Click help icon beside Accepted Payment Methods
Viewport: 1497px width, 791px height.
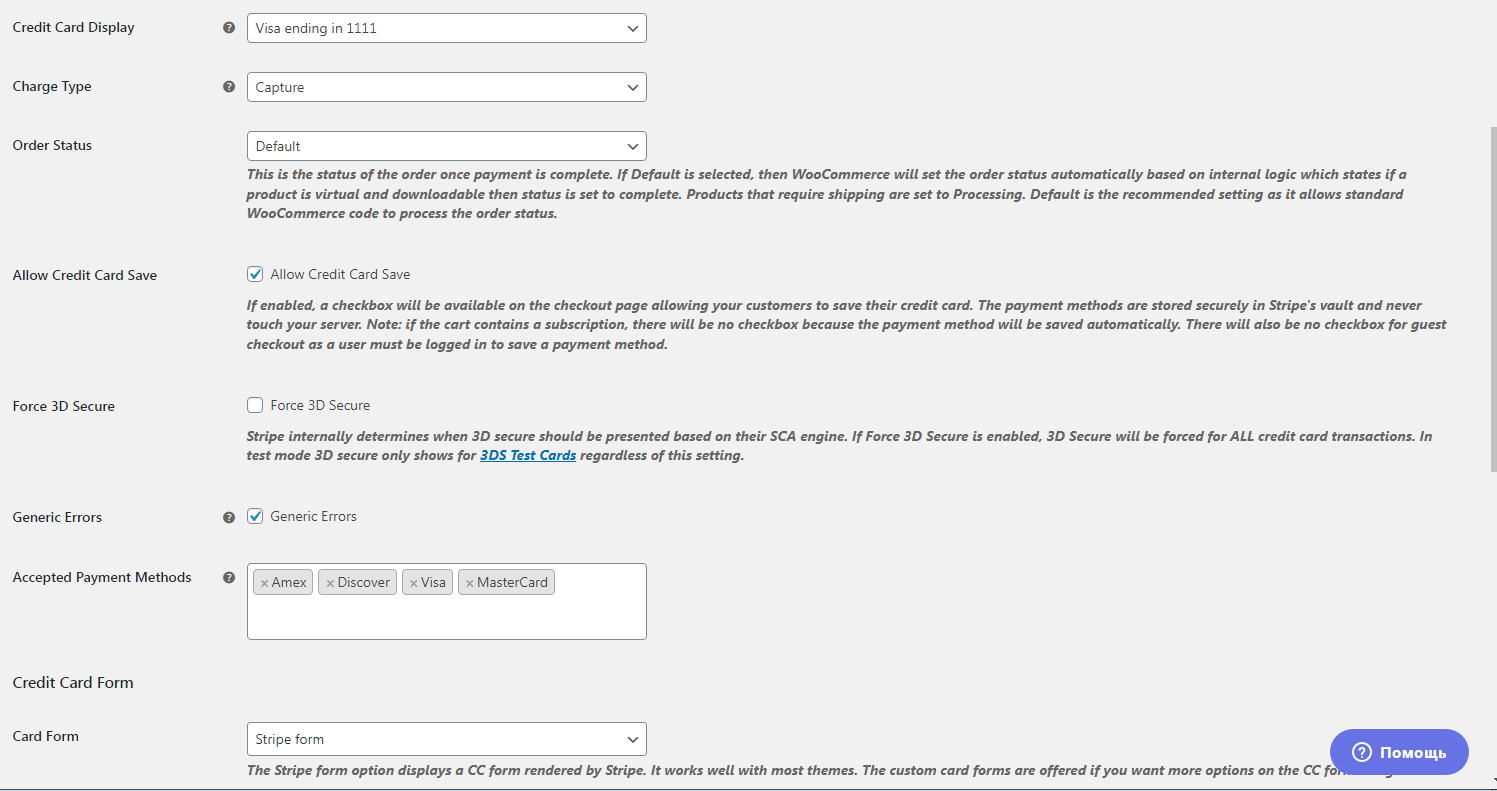(229, 577)
